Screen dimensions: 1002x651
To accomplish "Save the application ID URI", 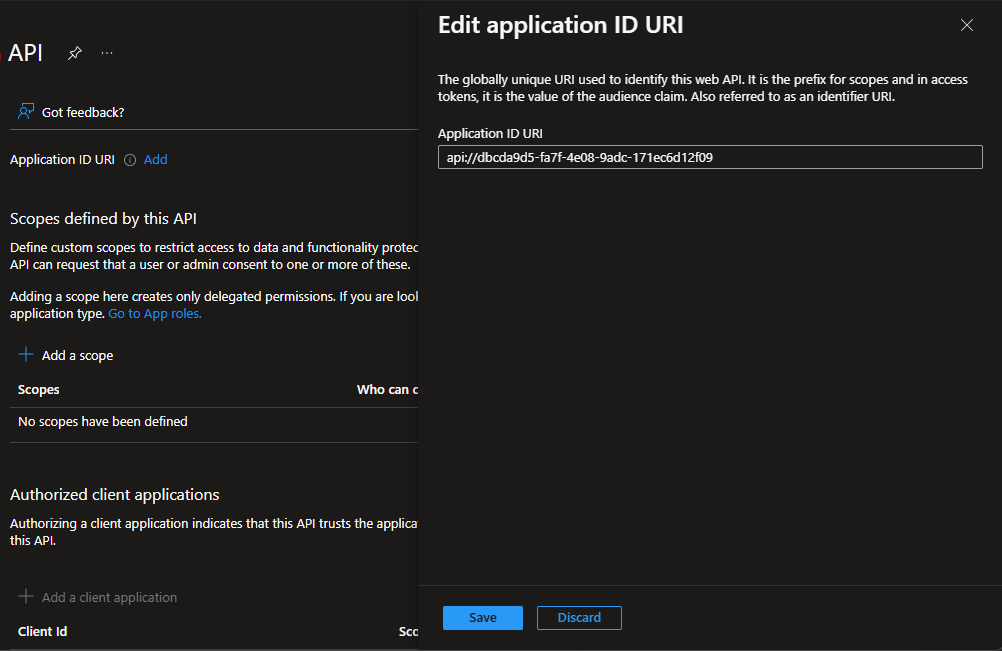I will (x=482, y=618).
